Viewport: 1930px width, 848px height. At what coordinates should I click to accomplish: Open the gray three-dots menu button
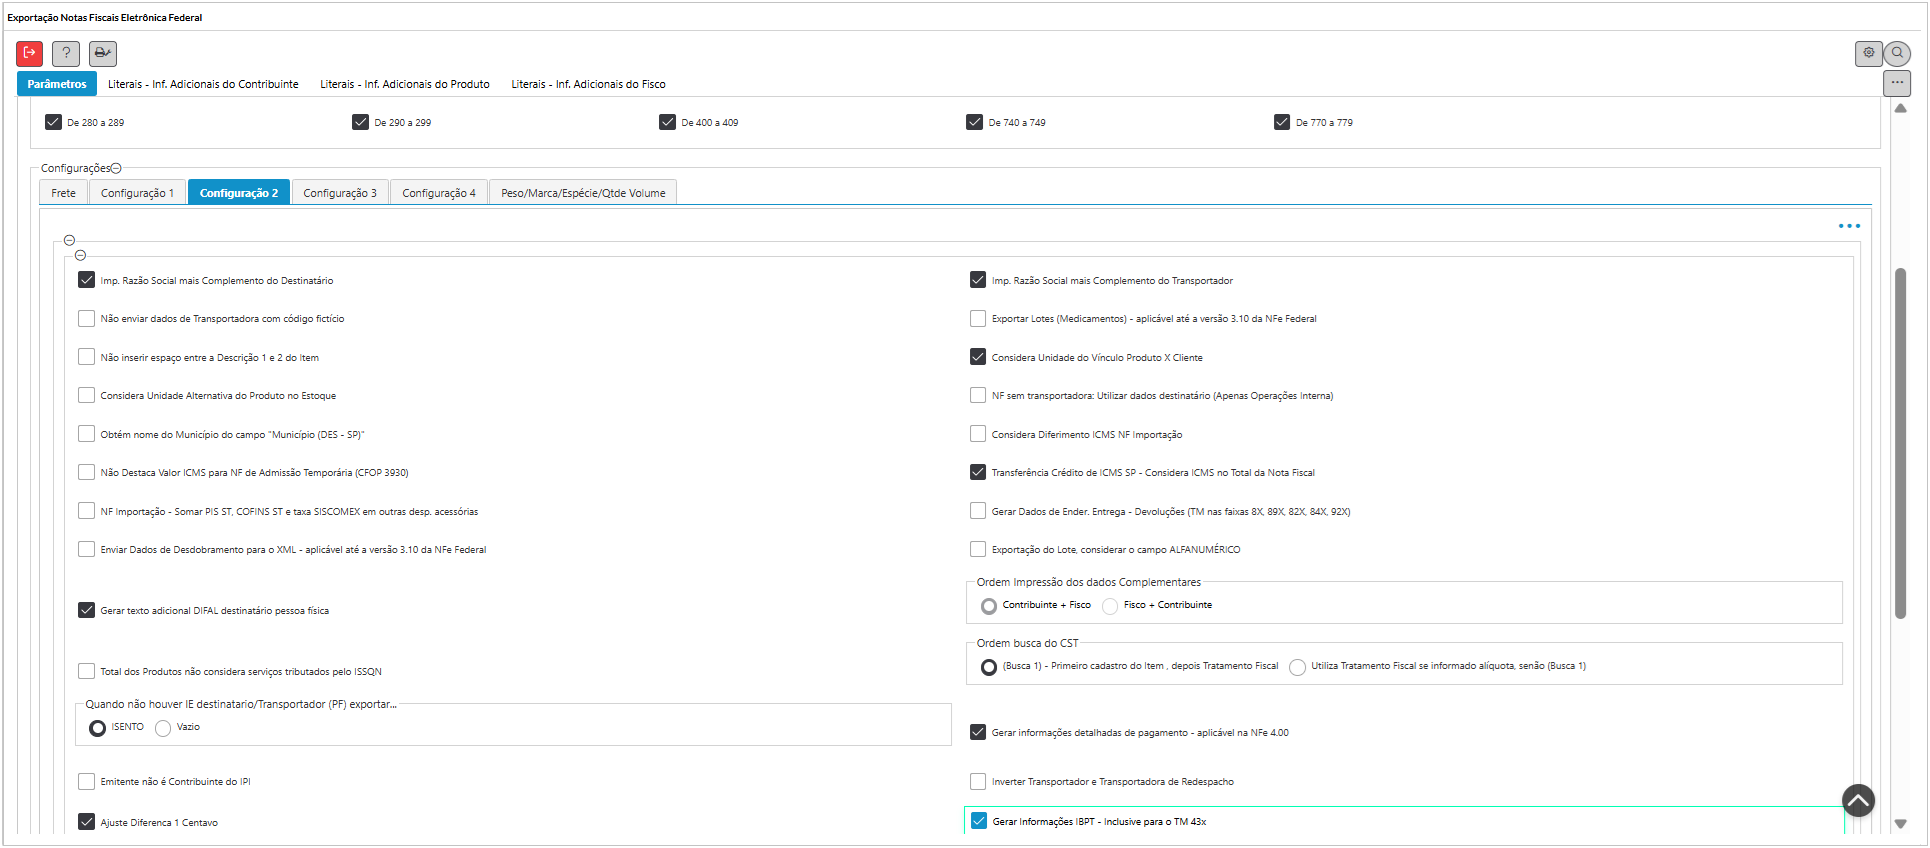pyautogui.click(x=1897, y=83)
